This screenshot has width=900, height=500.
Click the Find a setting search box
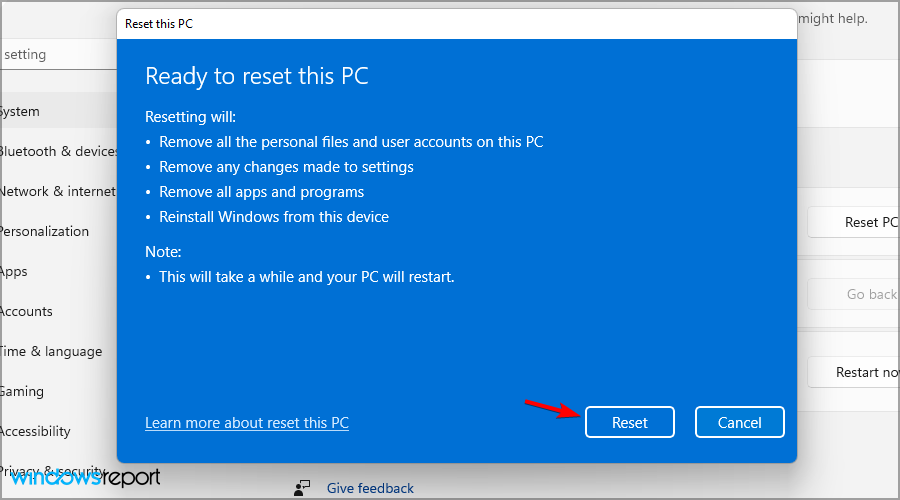tap(50, 55)
